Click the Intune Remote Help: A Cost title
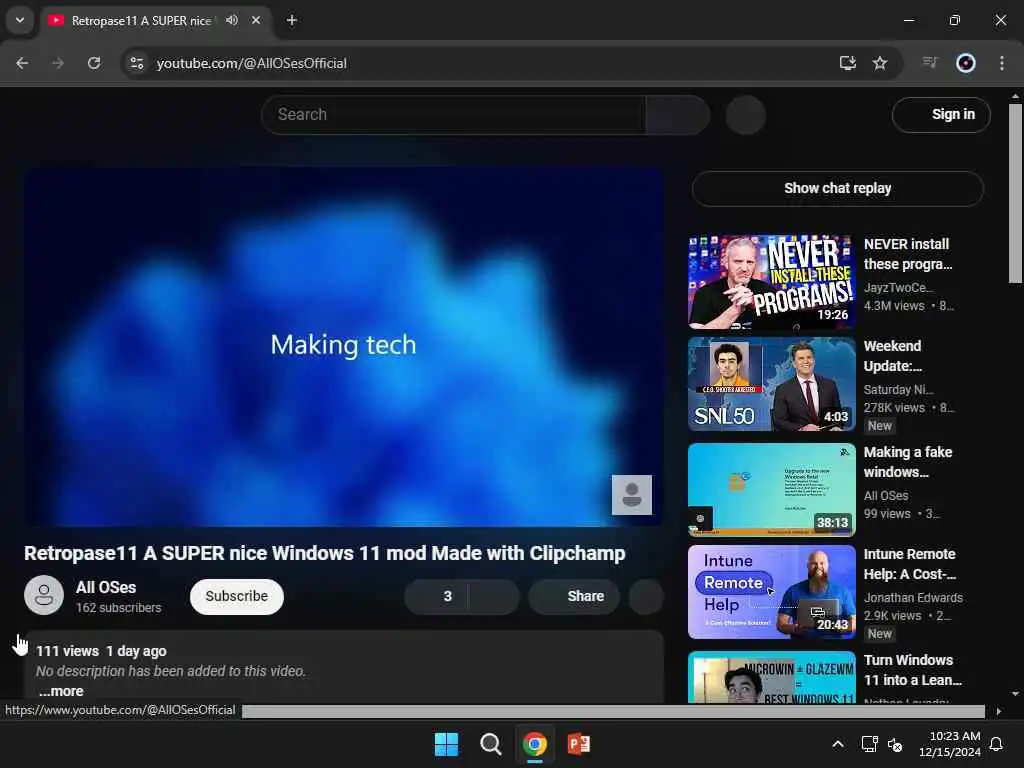Viewport: 1024px width, 768px height. [x=910, y=564]
